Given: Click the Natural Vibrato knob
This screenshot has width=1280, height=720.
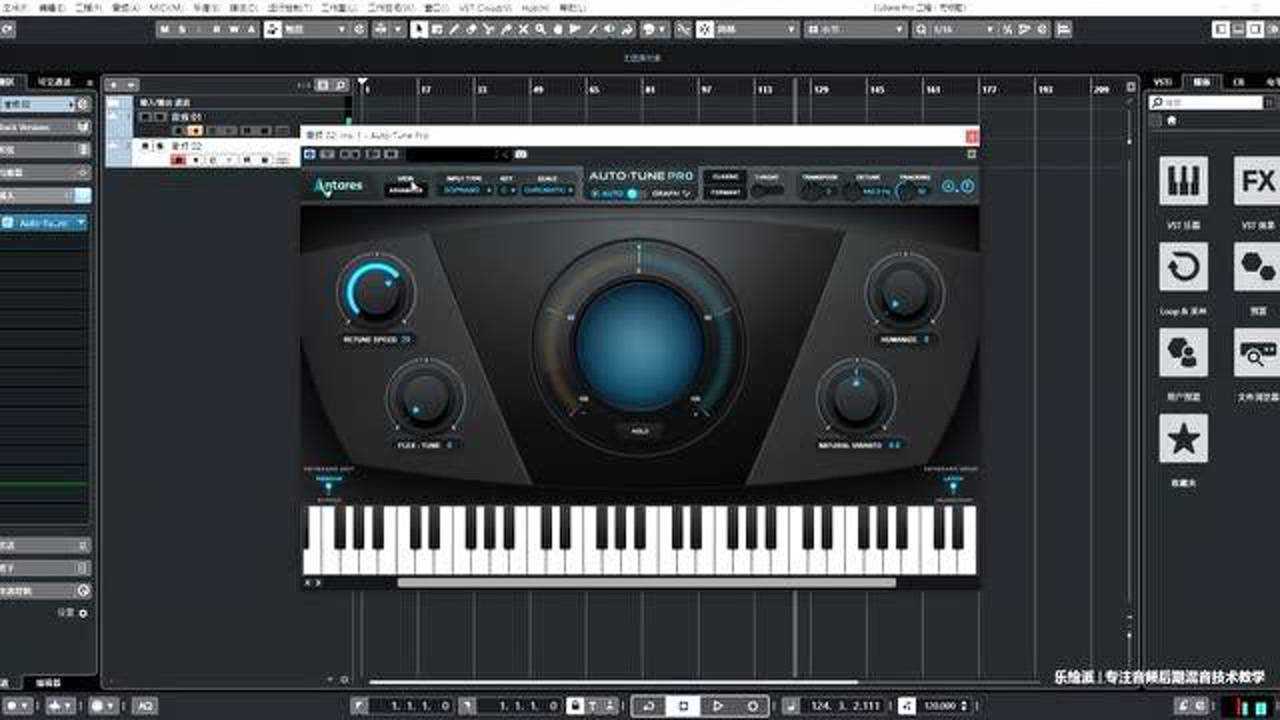Looking at the screenshot, I should (856, 397).
